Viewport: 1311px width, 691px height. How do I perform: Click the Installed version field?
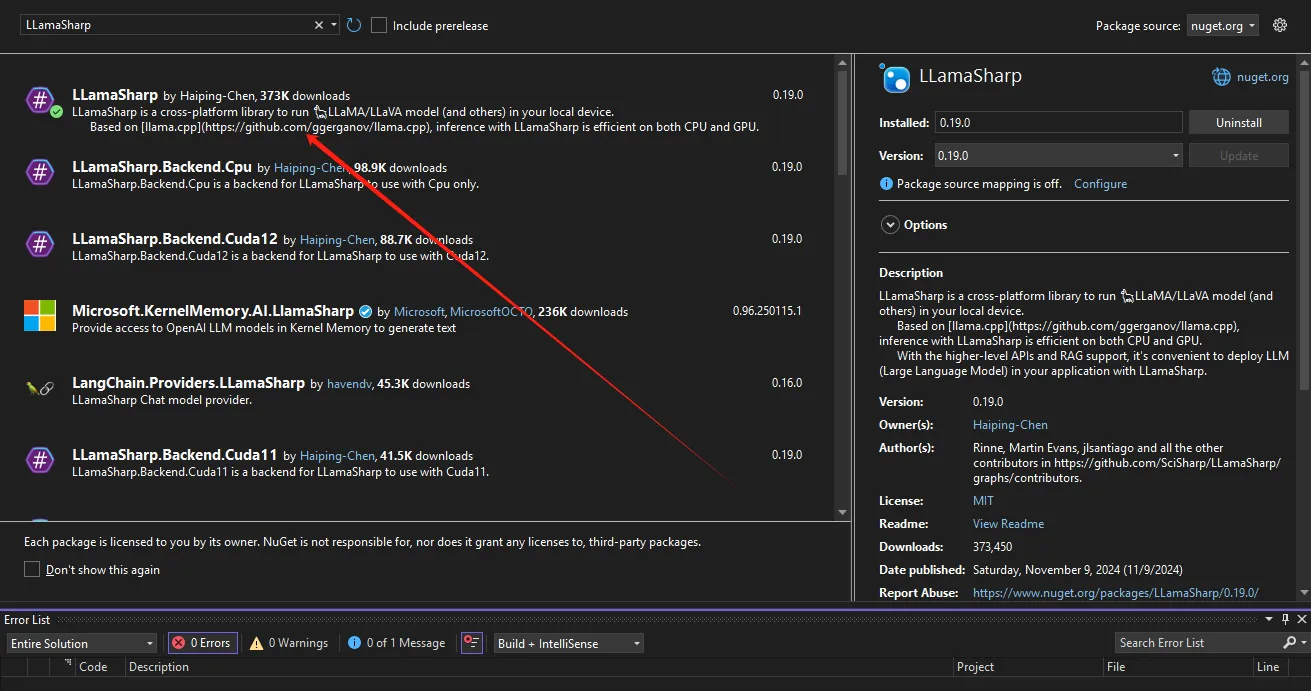(1059, 123)
